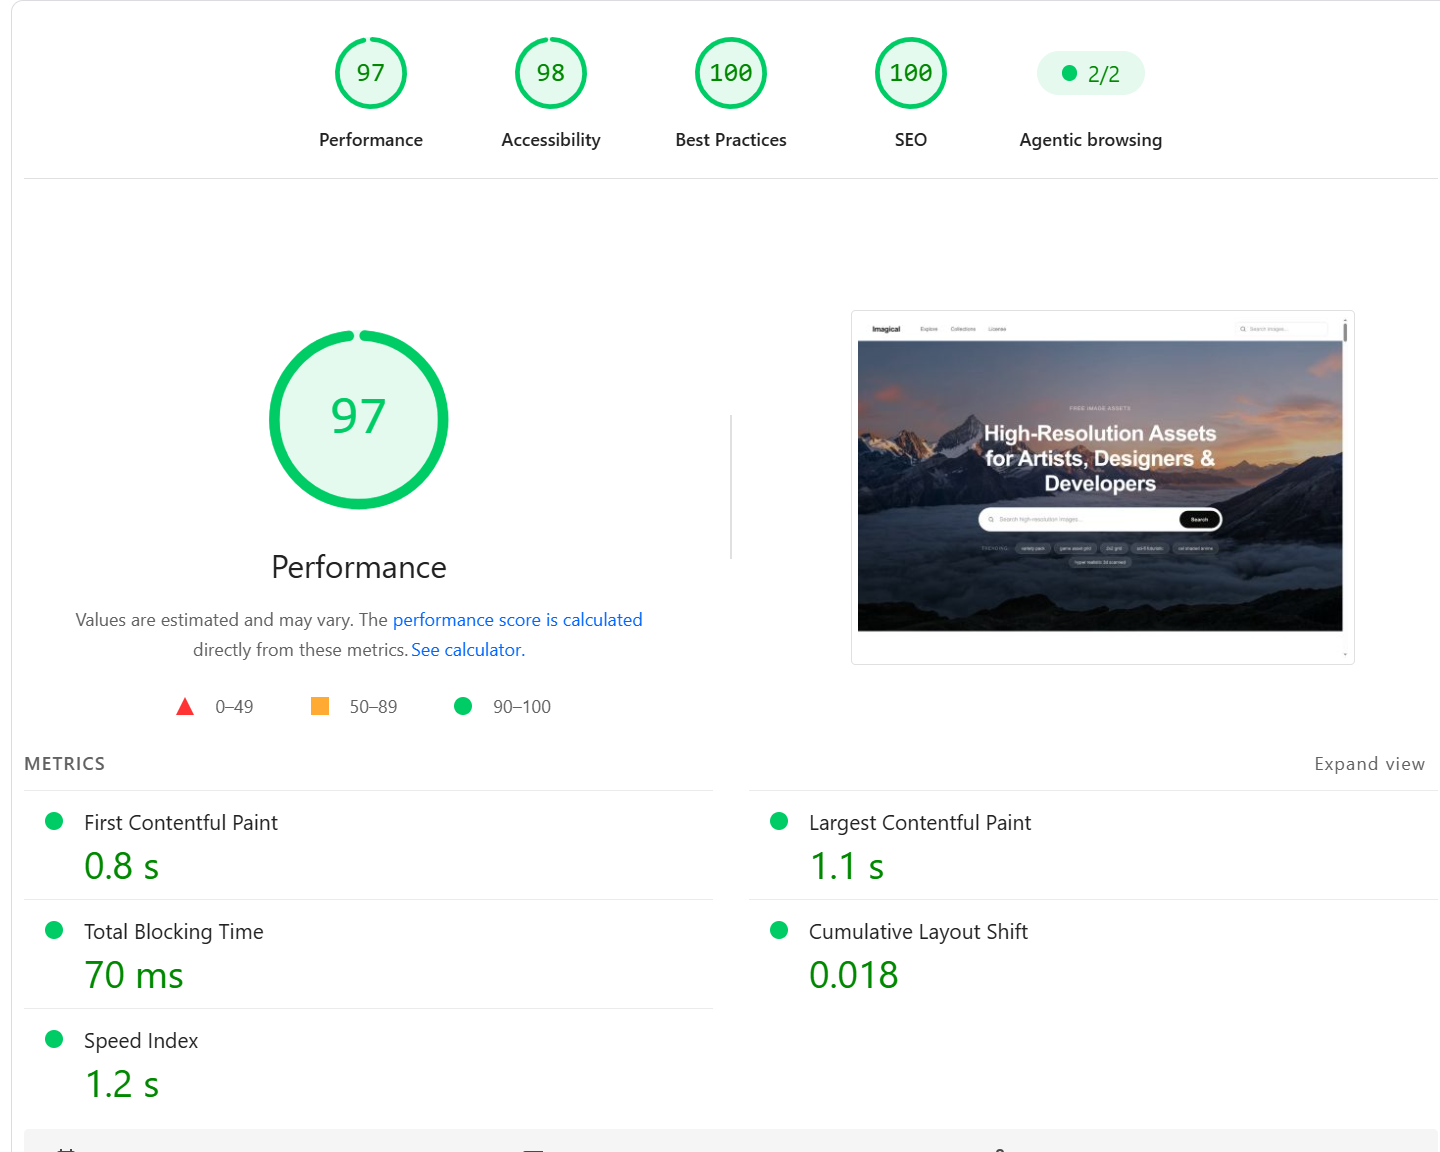Click the green dot beside Speed Index
1440x1152 pixels.
(54, 1039)
